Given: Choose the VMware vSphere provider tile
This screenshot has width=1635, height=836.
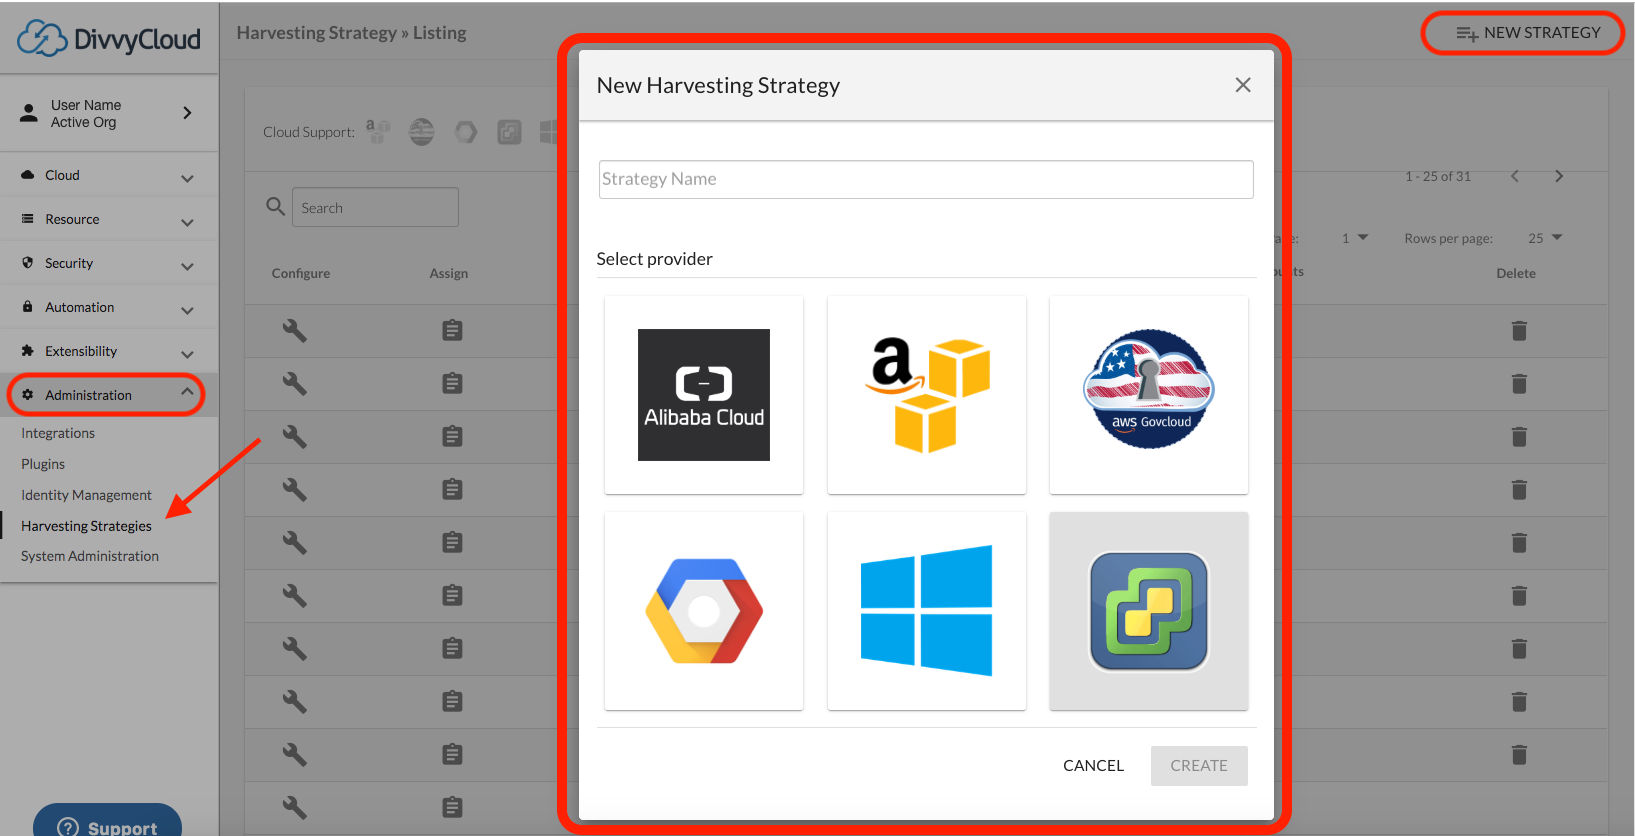Looking at the screenshot, I should click(1149, 611).
